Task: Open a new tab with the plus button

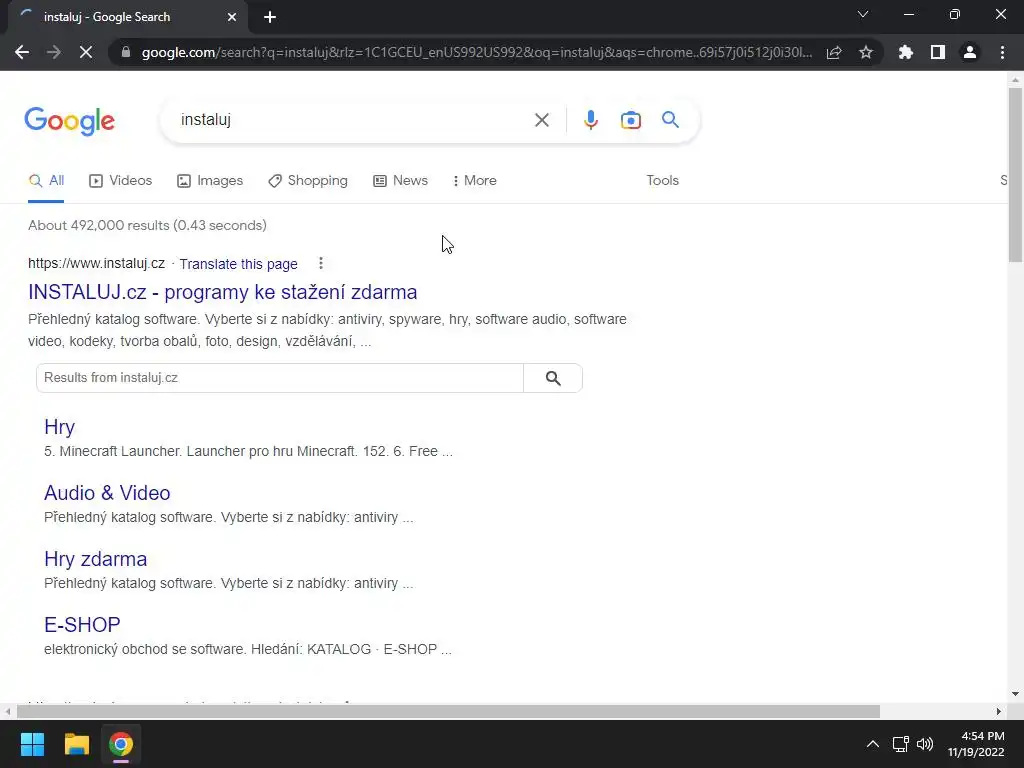Action: click(270, 17)
